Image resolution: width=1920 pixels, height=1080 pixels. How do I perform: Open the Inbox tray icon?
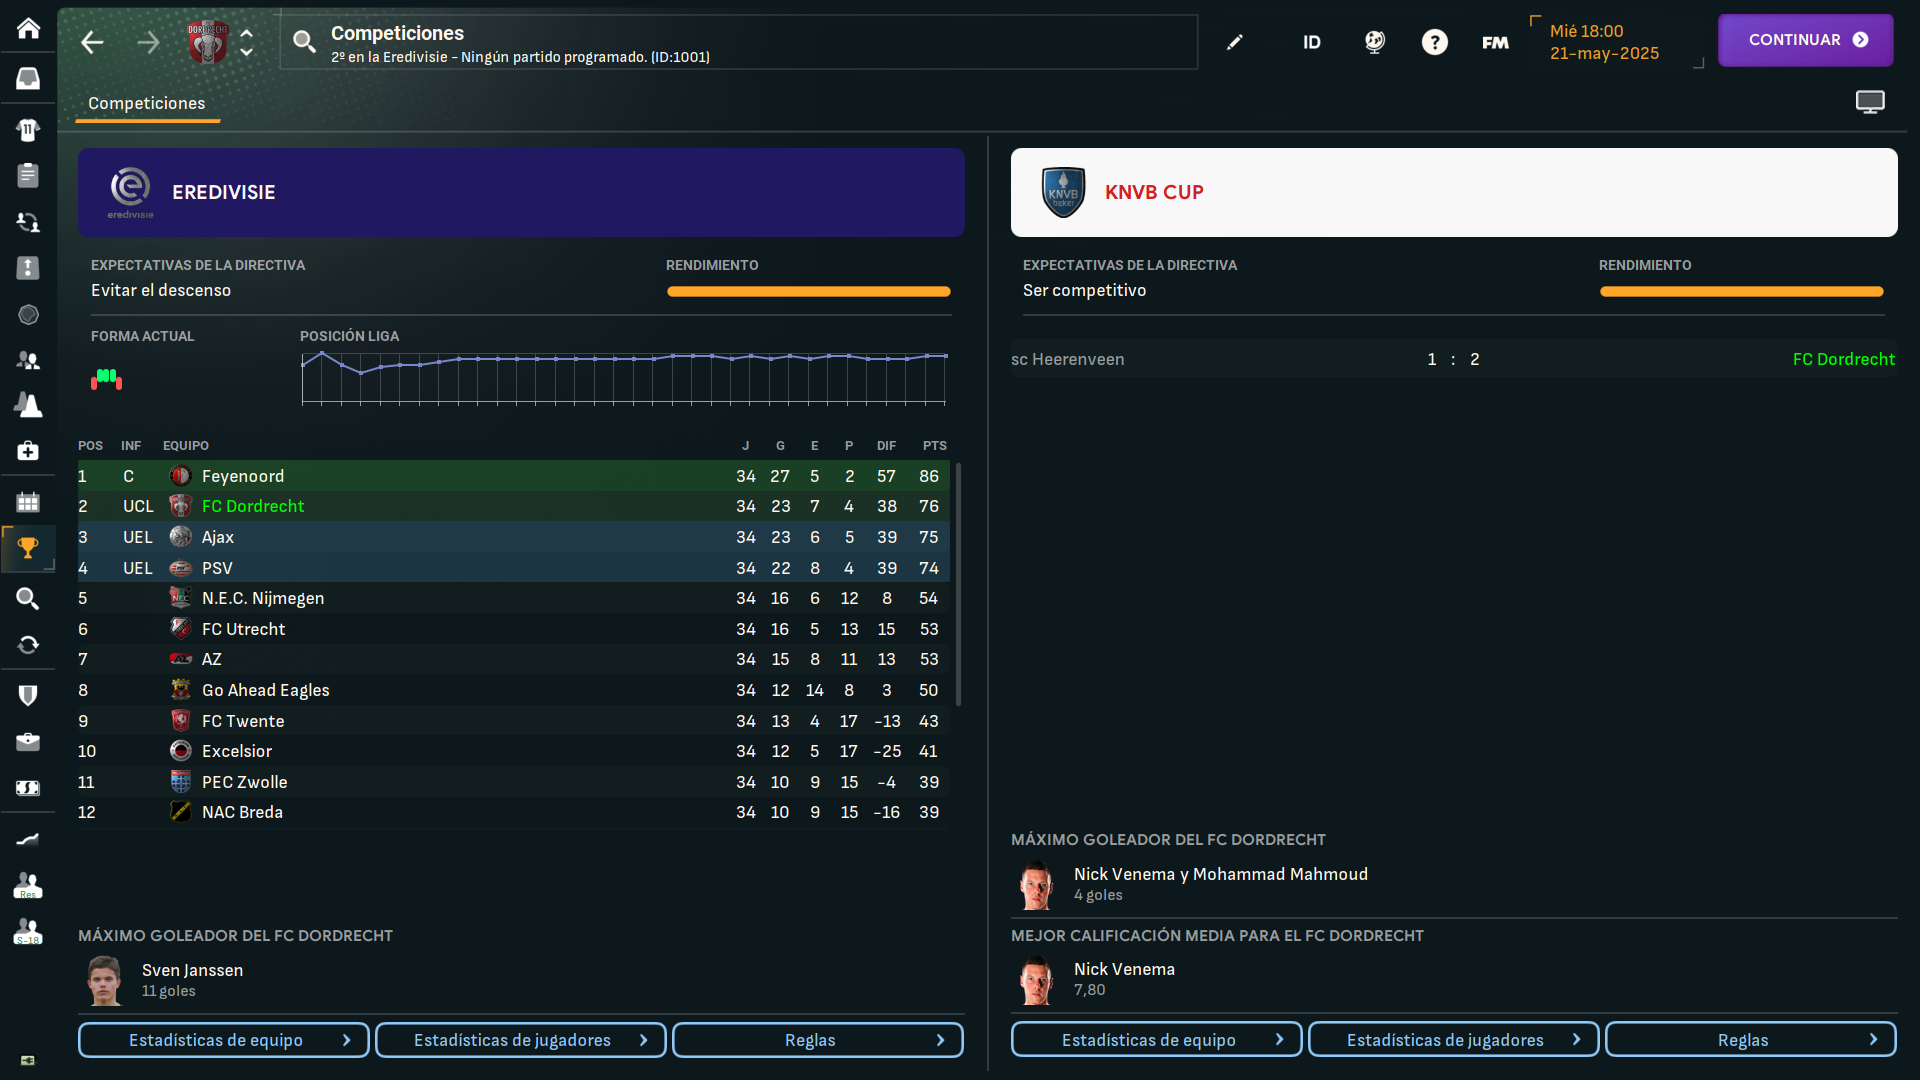[x=28, y=78]
